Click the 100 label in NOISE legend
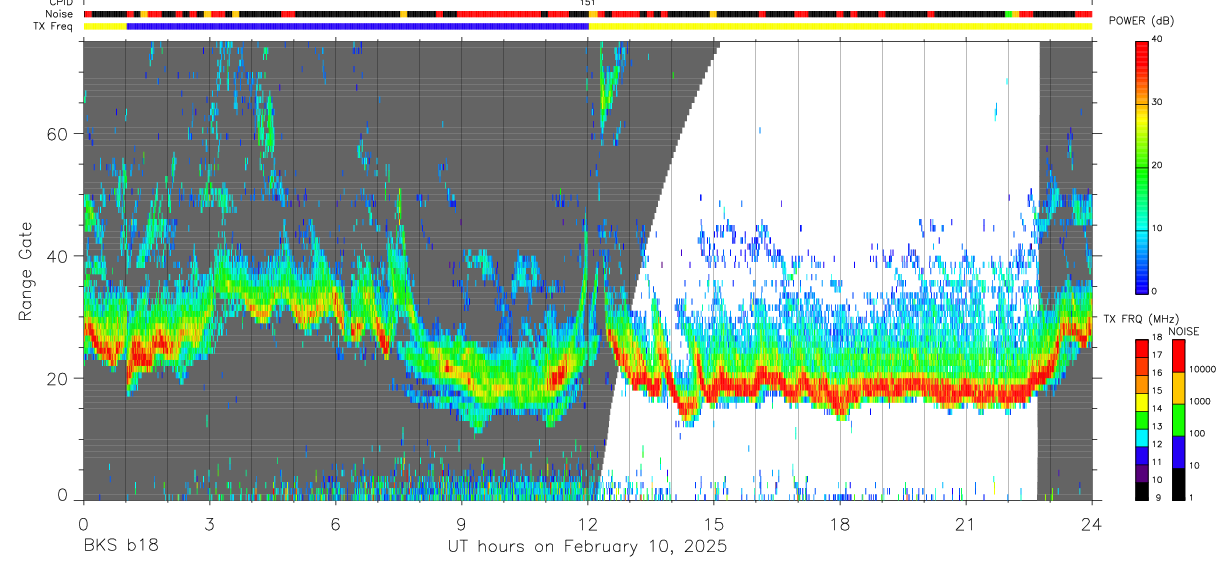 (1199, 433)
